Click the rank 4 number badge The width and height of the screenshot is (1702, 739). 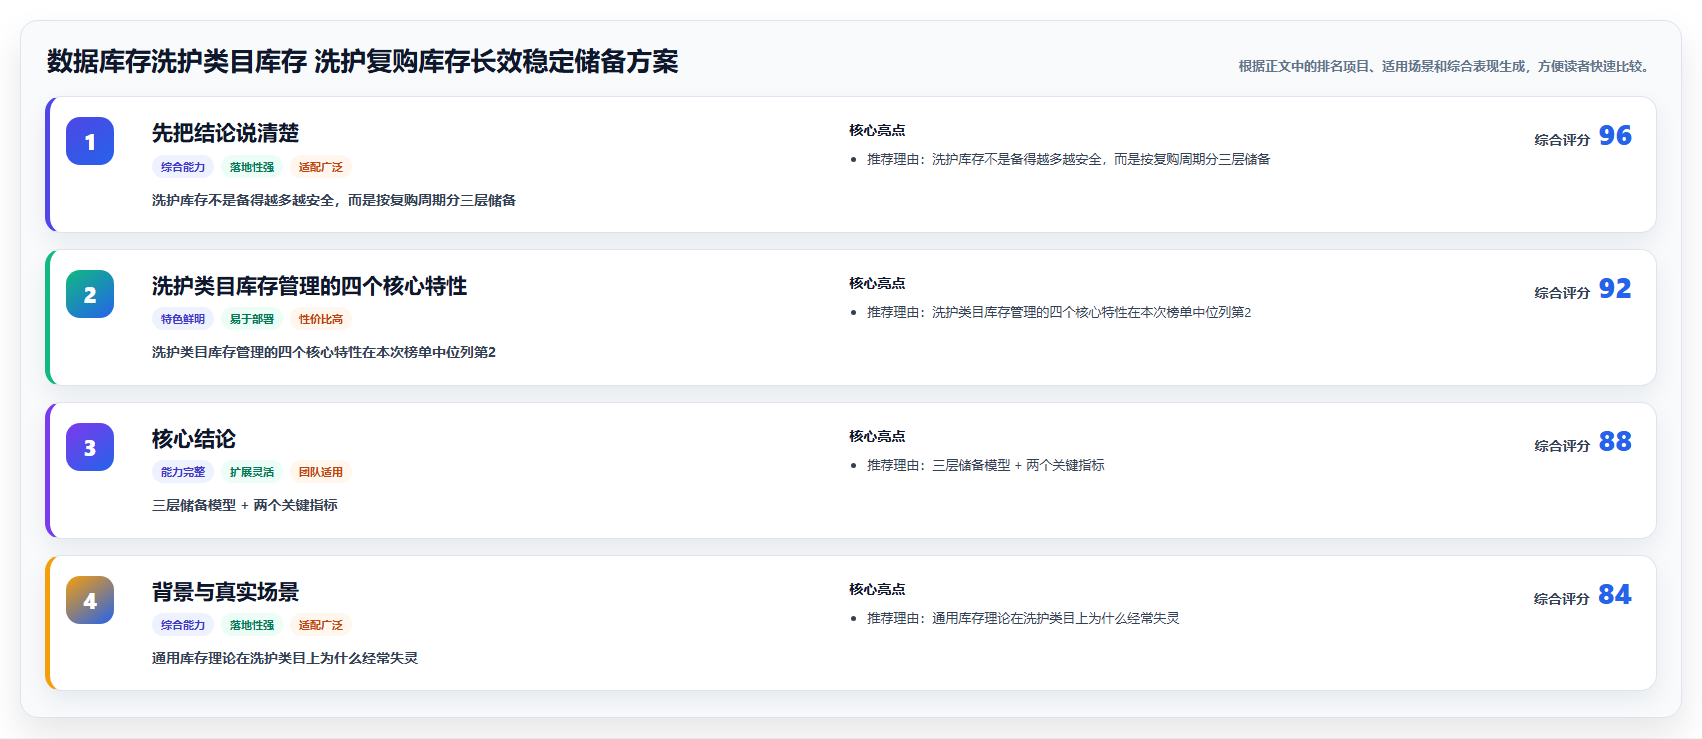[x=90, y=600]
